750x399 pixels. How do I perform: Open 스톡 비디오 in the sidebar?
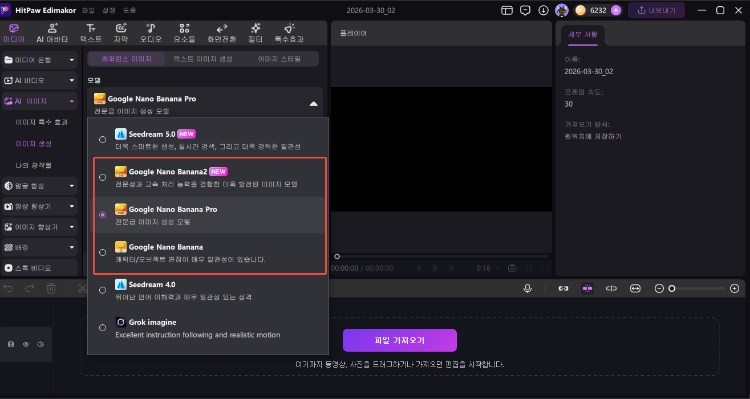39,268
